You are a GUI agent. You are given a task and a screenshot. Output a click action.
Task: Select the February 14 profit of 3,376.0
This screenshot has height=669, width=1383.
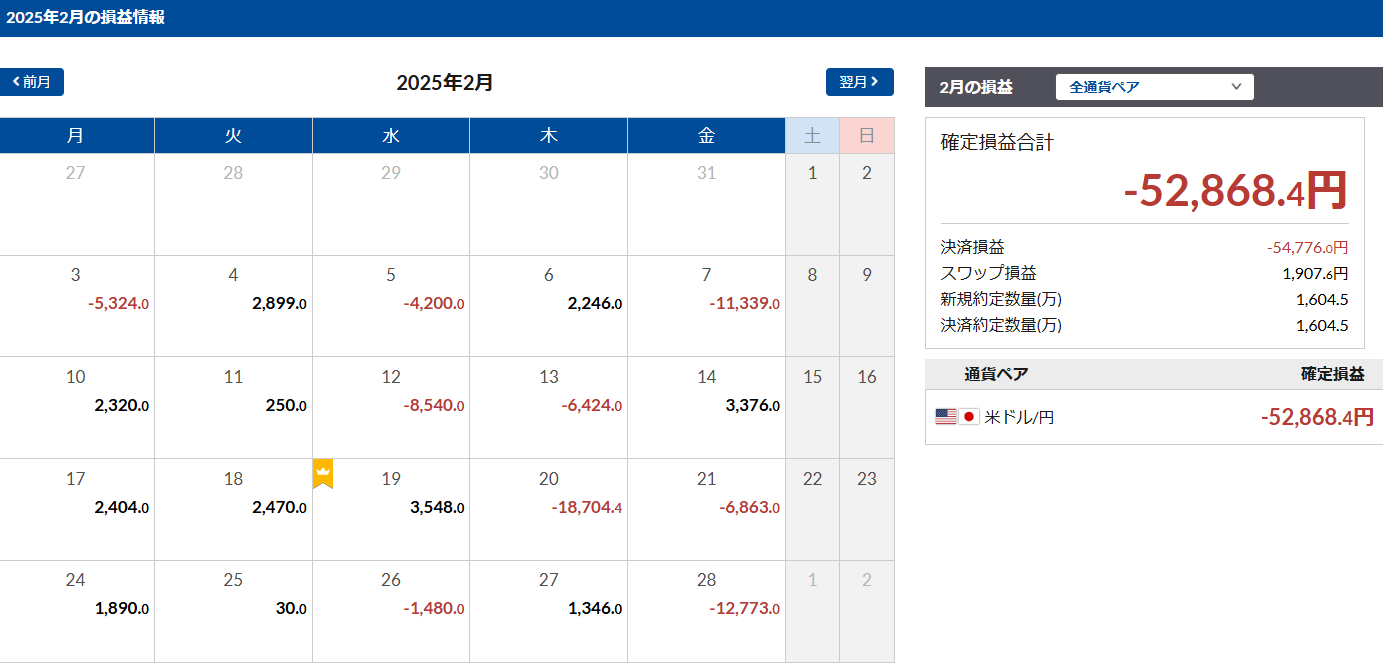(x=752, y=406)
